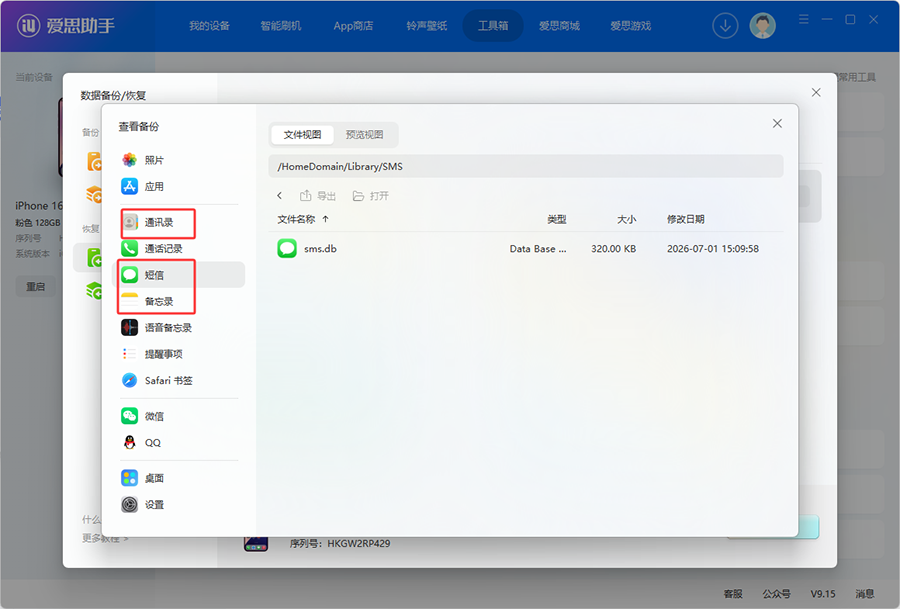Open 公众号 in the status bar
Image resolution: width=900 pixels, height=609 pixels.
tap(777, 594)
